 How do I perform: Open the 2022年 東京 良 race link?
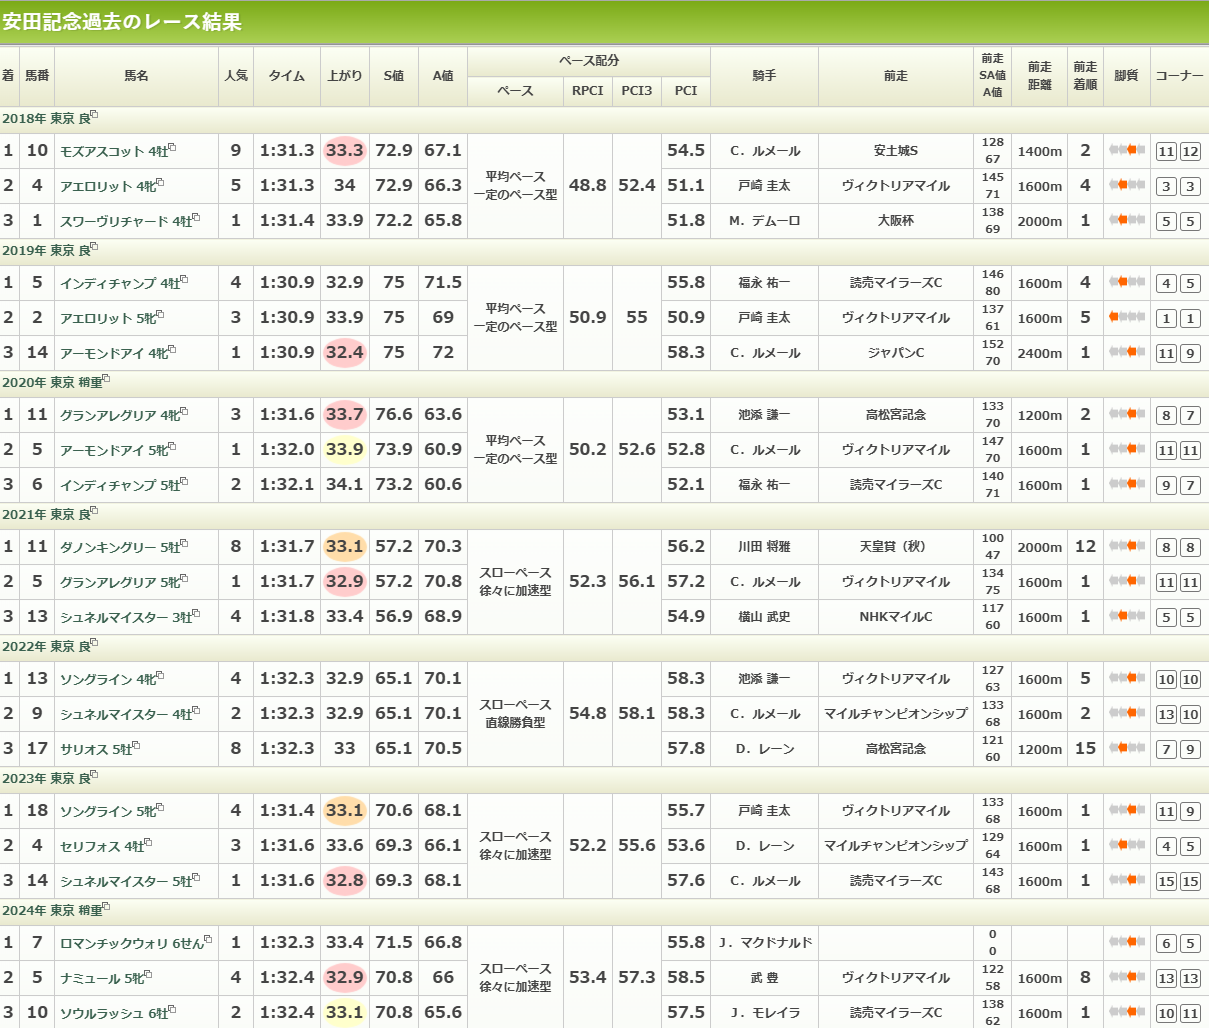tap(45, 647)
